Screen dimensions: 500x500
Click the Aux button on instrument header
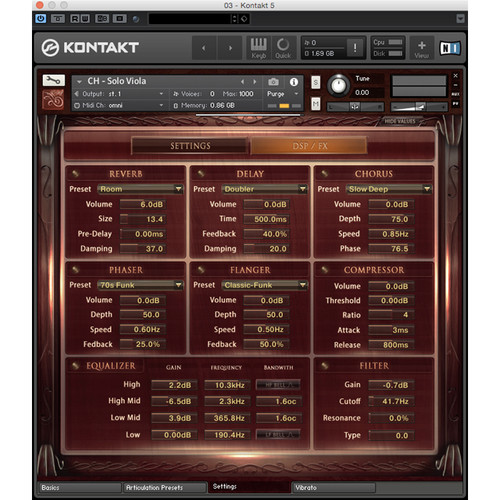(455, 94)
